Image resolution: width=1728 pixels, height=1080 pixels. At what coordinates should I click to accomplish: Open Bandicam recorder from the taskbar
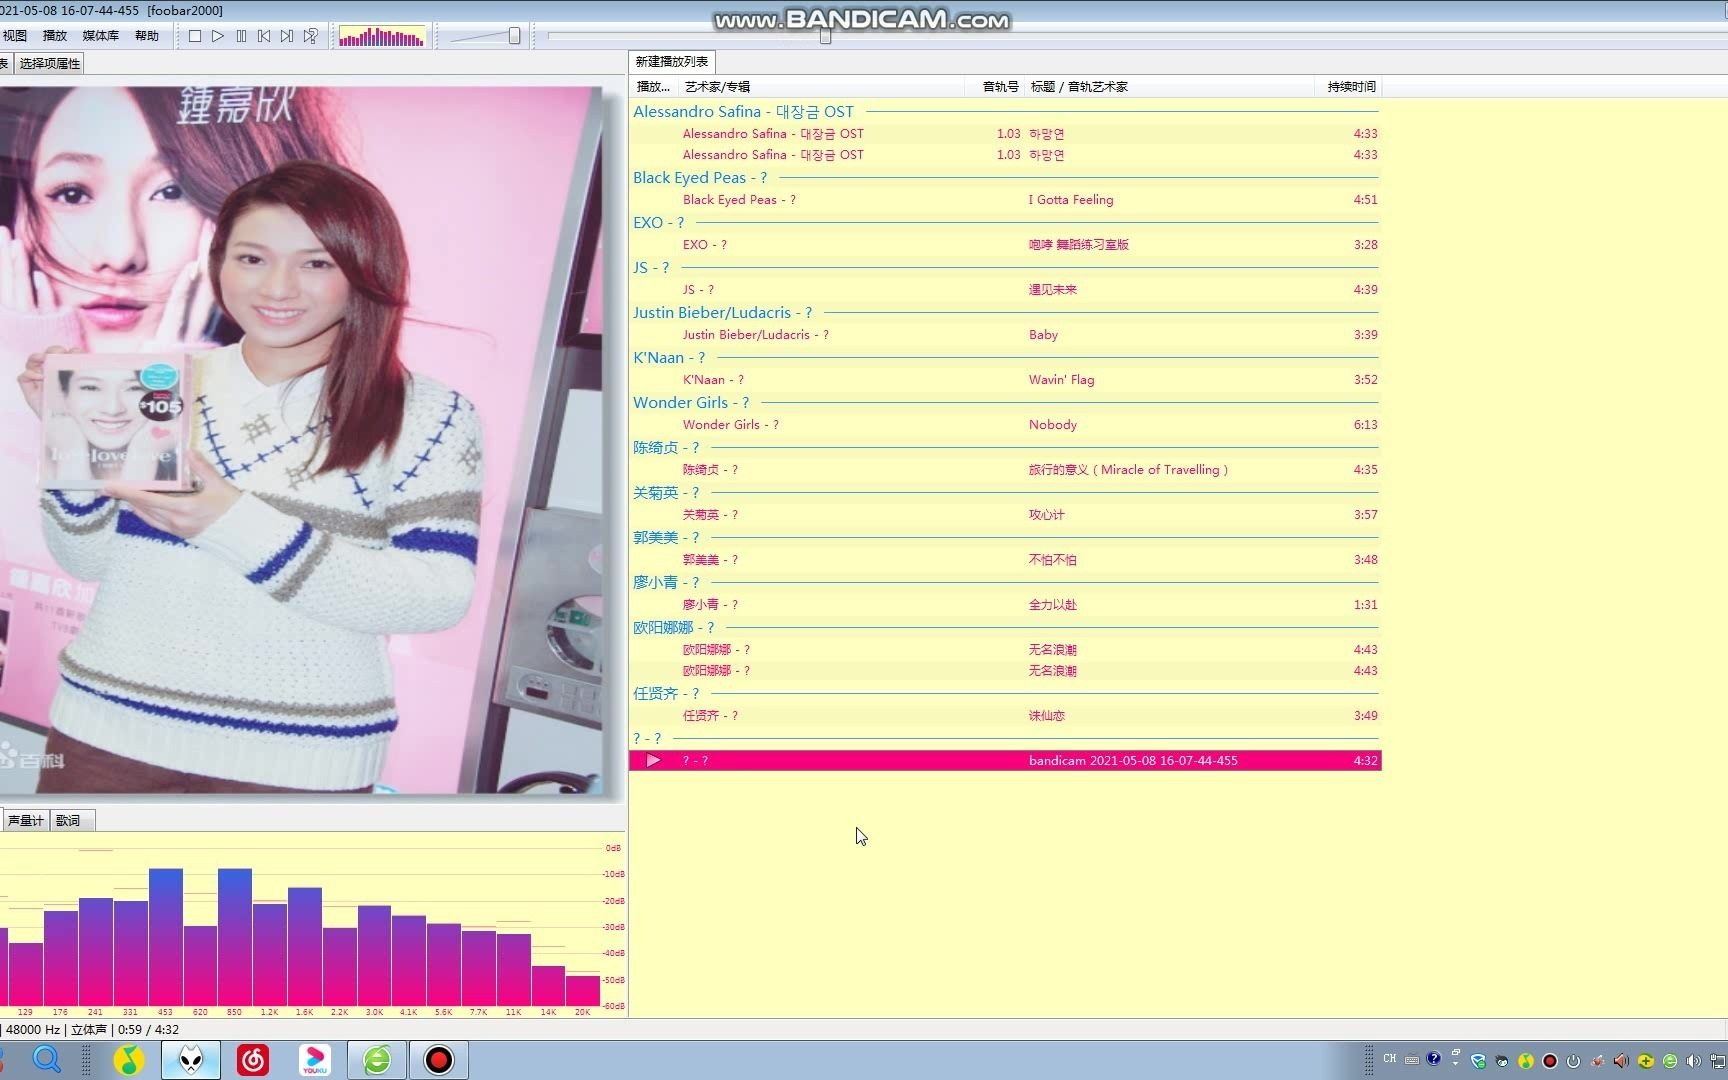tap(439, 1060)
